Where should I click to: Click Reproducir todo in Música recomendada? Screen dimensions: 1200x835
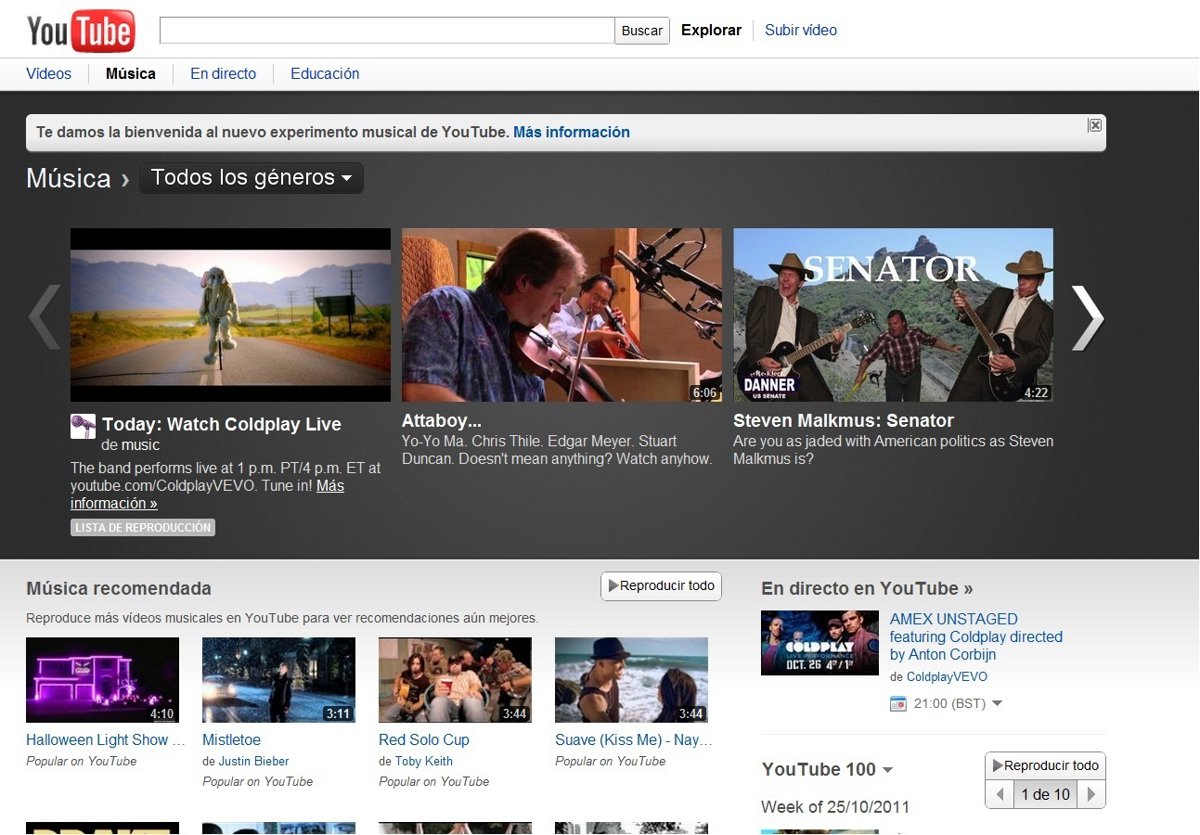tap(660, 586)
